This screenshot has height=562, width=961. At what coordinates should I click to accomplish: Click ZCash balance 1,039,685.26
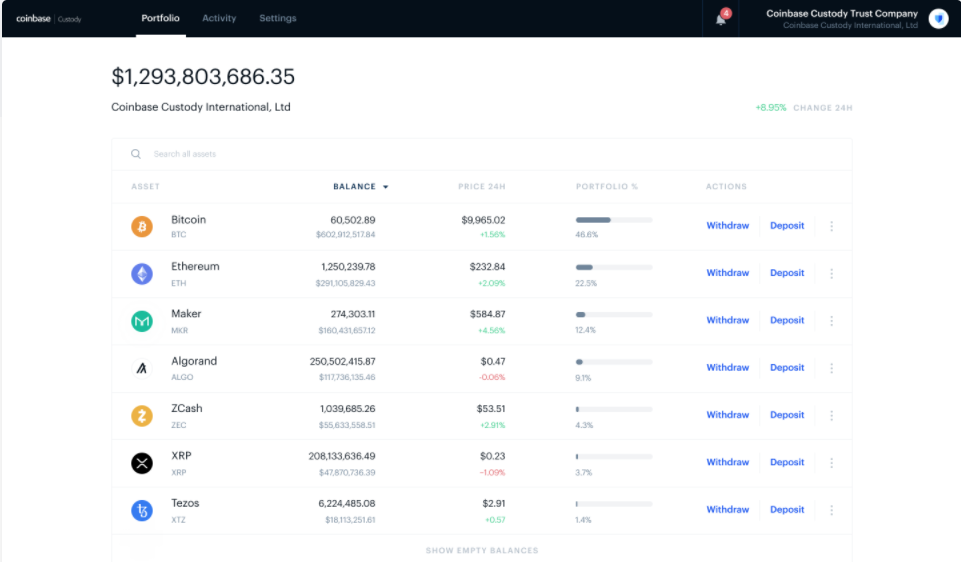[x=348, y=409]
